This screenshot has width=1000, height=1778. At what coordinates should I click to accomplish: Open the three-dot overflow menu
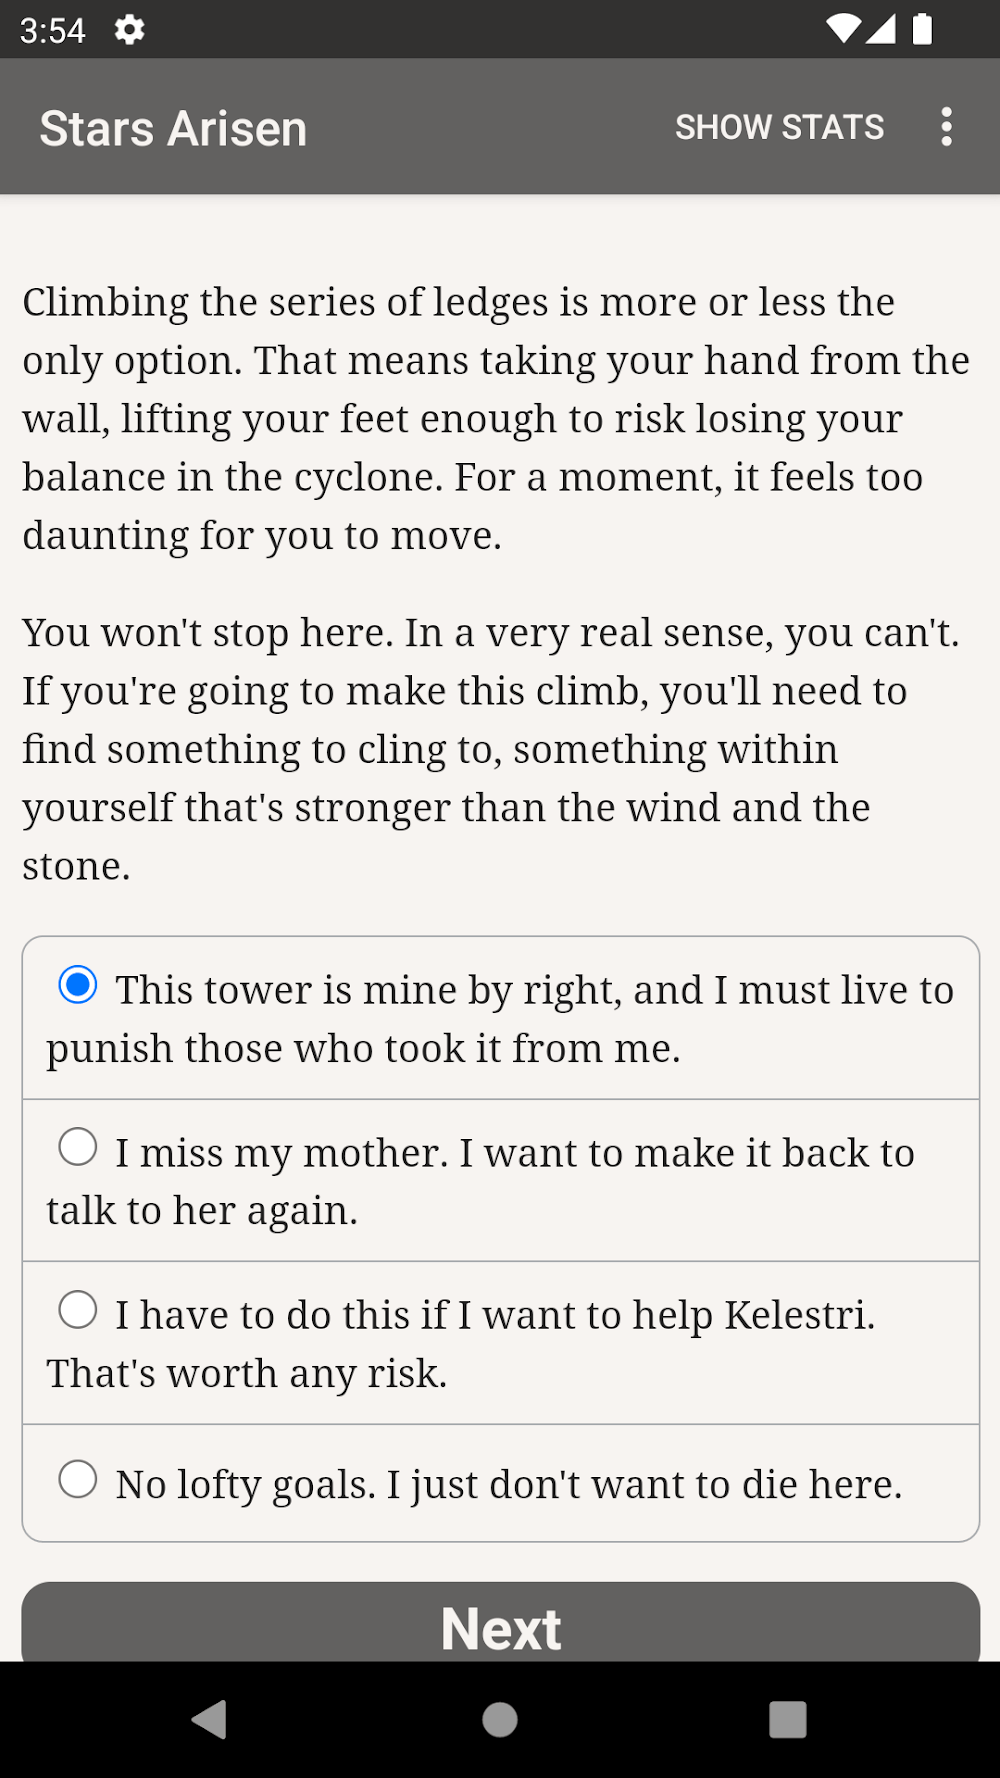point(946,127)
